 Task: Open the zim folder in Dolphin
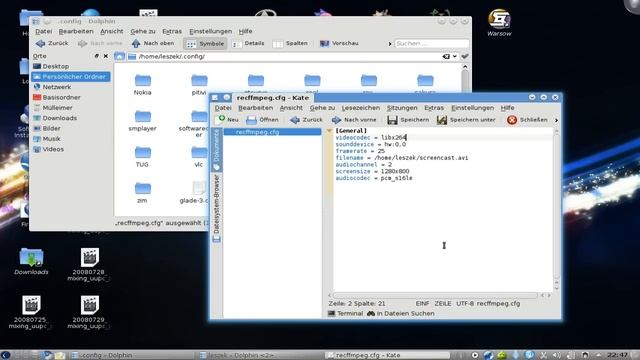tap(142, 193)
